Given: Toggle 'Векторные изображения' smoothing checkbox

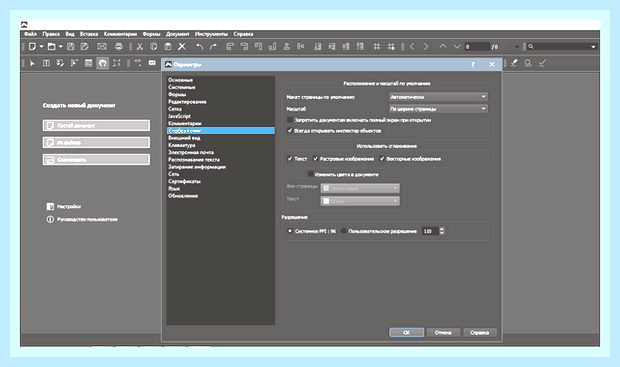Looking at the screenshot, I should tap(382, 159).
